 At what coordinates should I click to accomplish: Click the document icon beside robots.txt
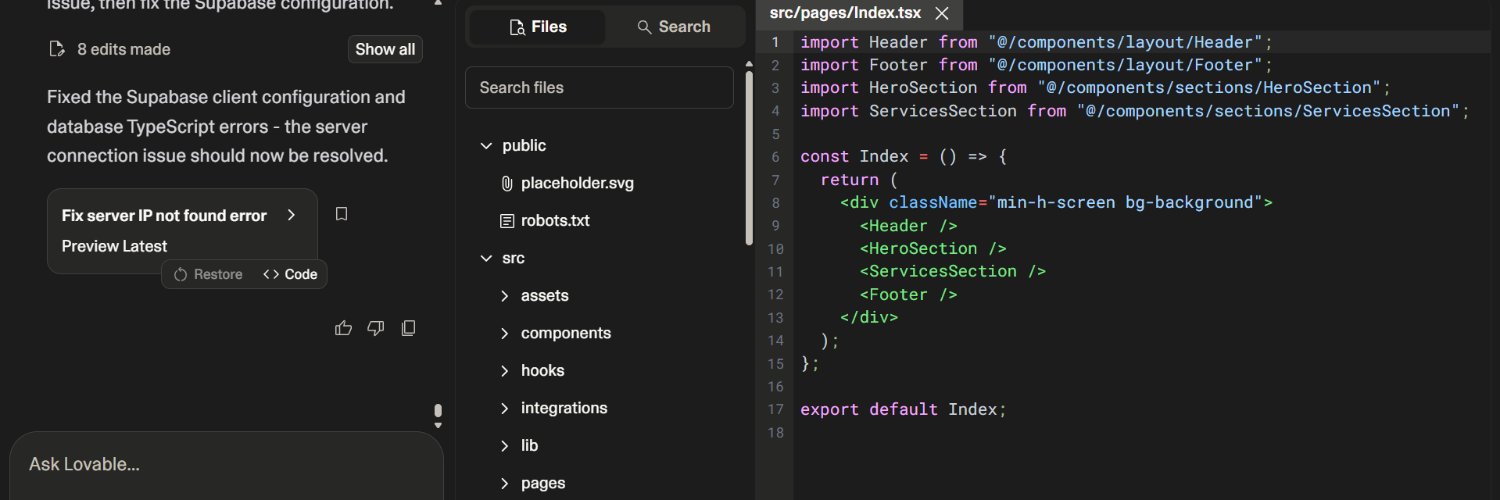pos(506,220)
